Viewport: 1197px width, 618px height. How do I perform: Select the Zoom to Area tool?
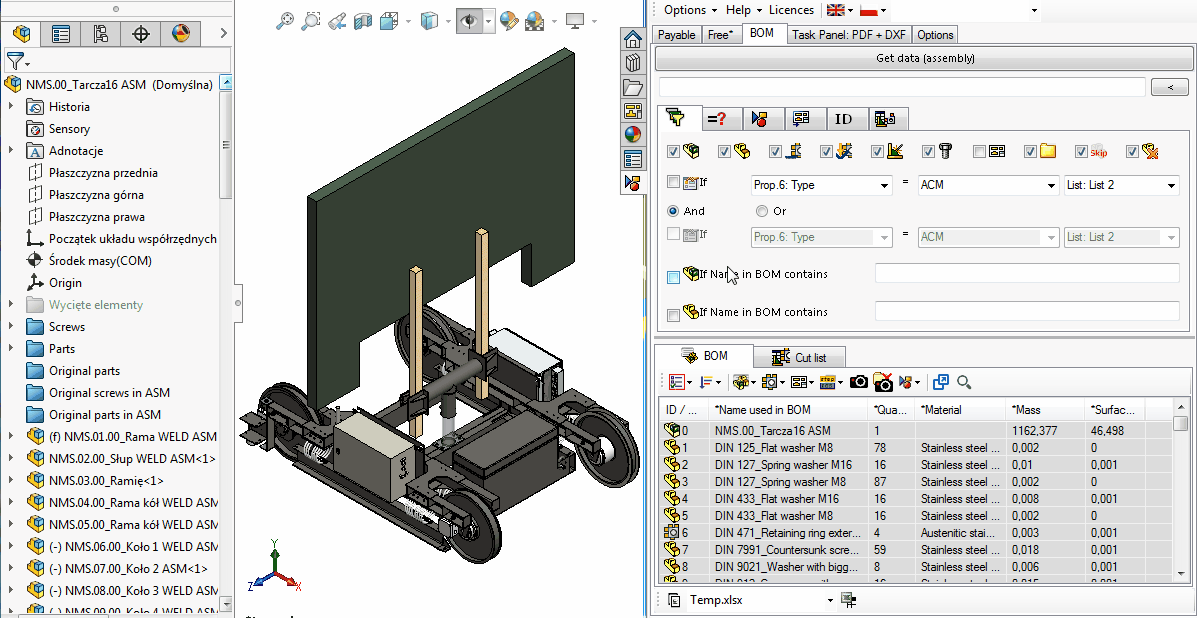[x=311, y=21]
